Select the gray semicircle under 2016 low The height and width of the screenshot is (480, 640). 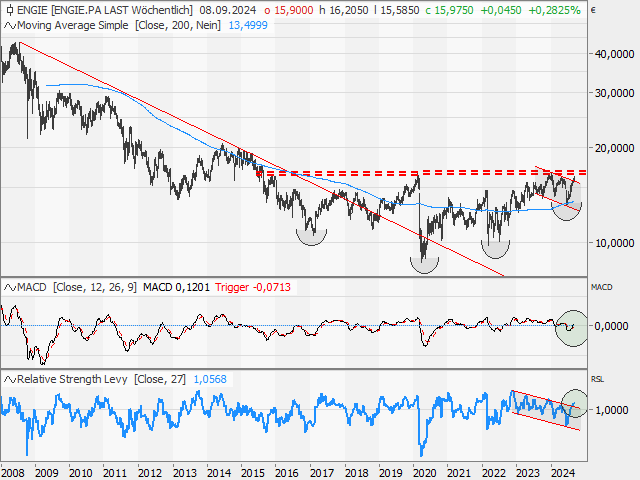coord(311,238)
